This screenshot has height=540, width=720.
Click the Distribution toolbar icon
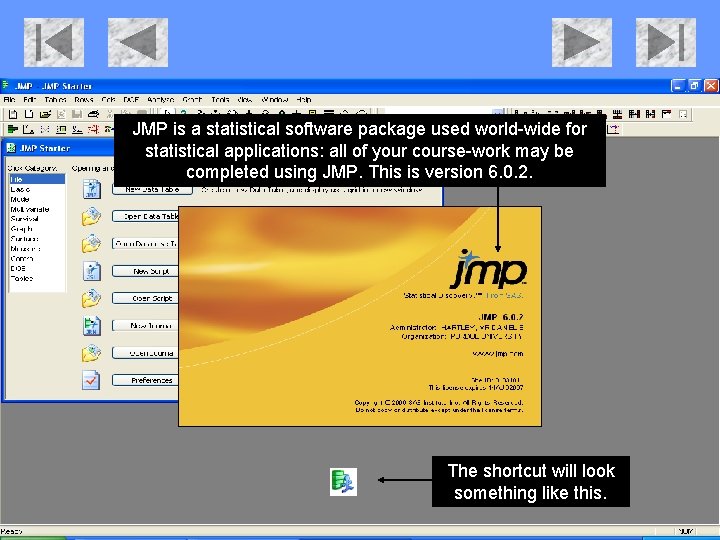point(13,129)
